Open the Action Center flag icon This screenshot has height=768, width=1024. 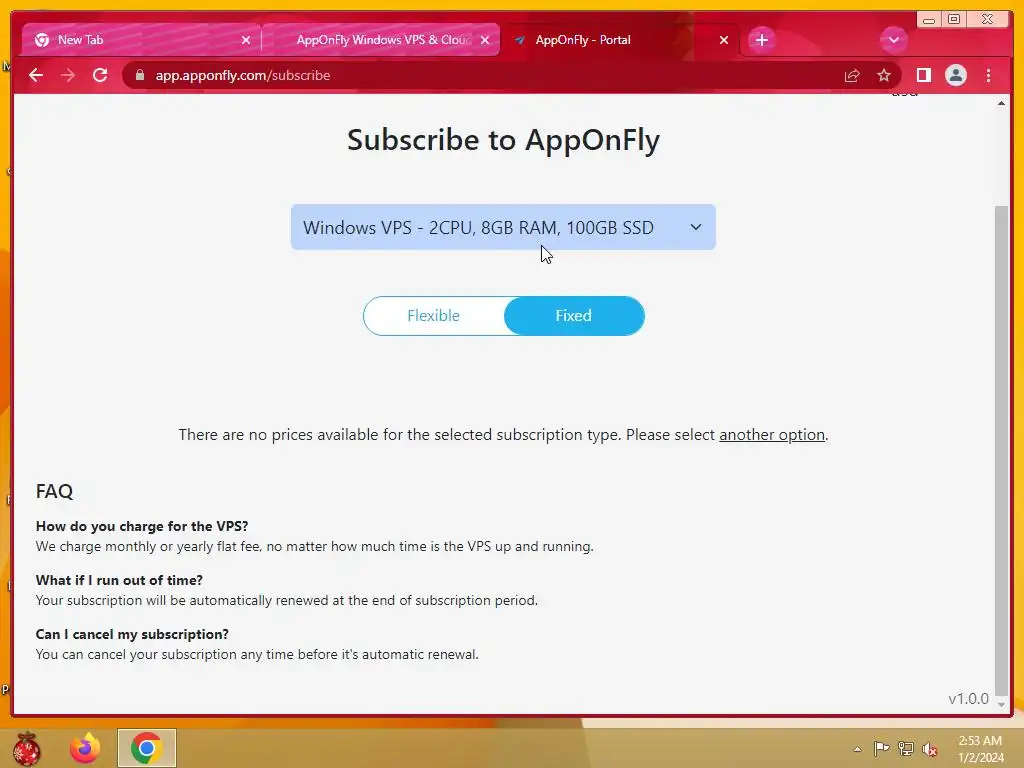click(882, 748)
